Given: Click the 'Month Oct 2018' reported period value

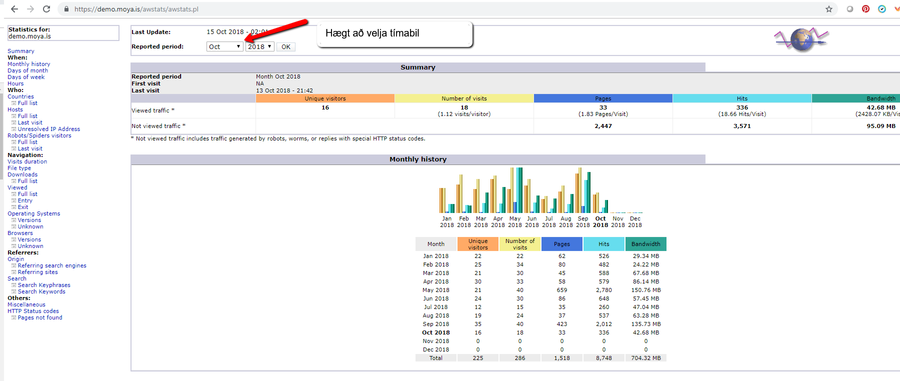Looking at the screenshot, I should tap(278, 76).
